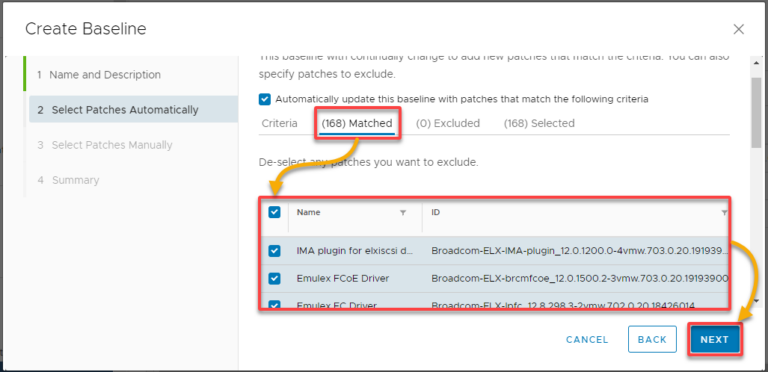This screenshot has height=372, width=768.
Task: Open the ID column filter icon
Action: pos(724,213)
